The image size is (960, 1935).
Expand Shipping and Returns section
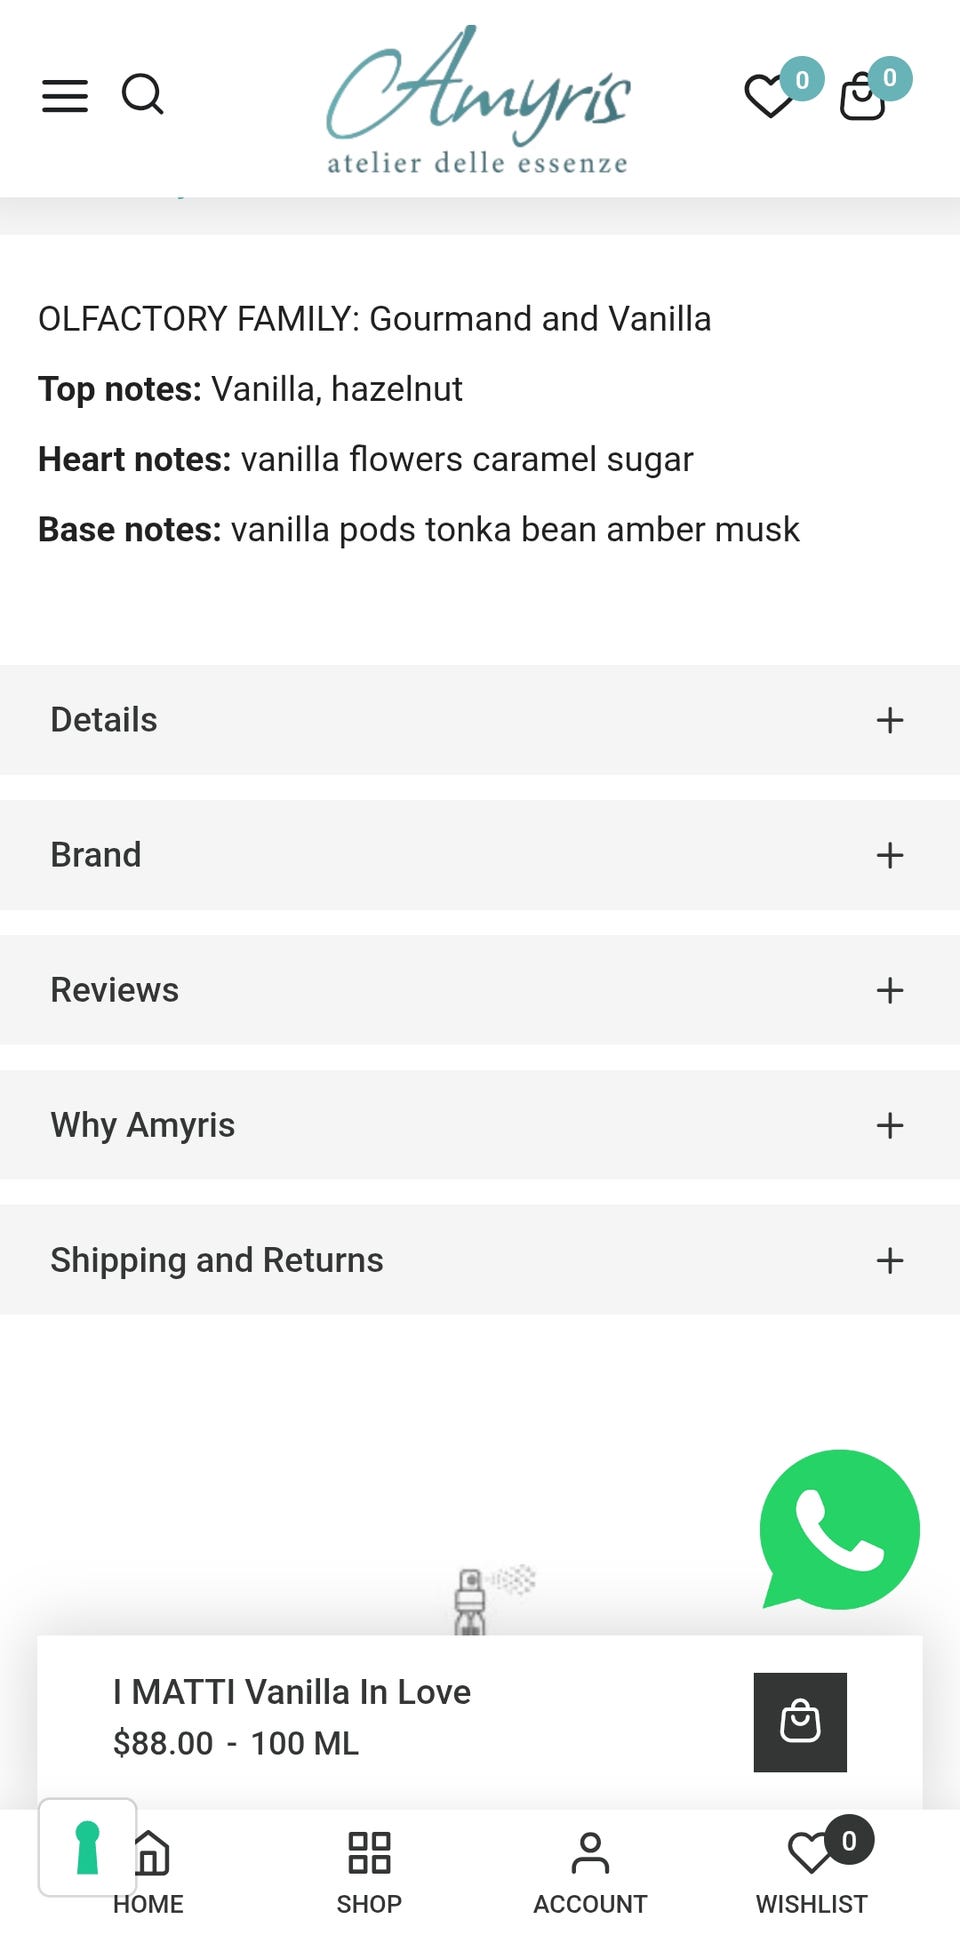click(x=480, y=1260)
